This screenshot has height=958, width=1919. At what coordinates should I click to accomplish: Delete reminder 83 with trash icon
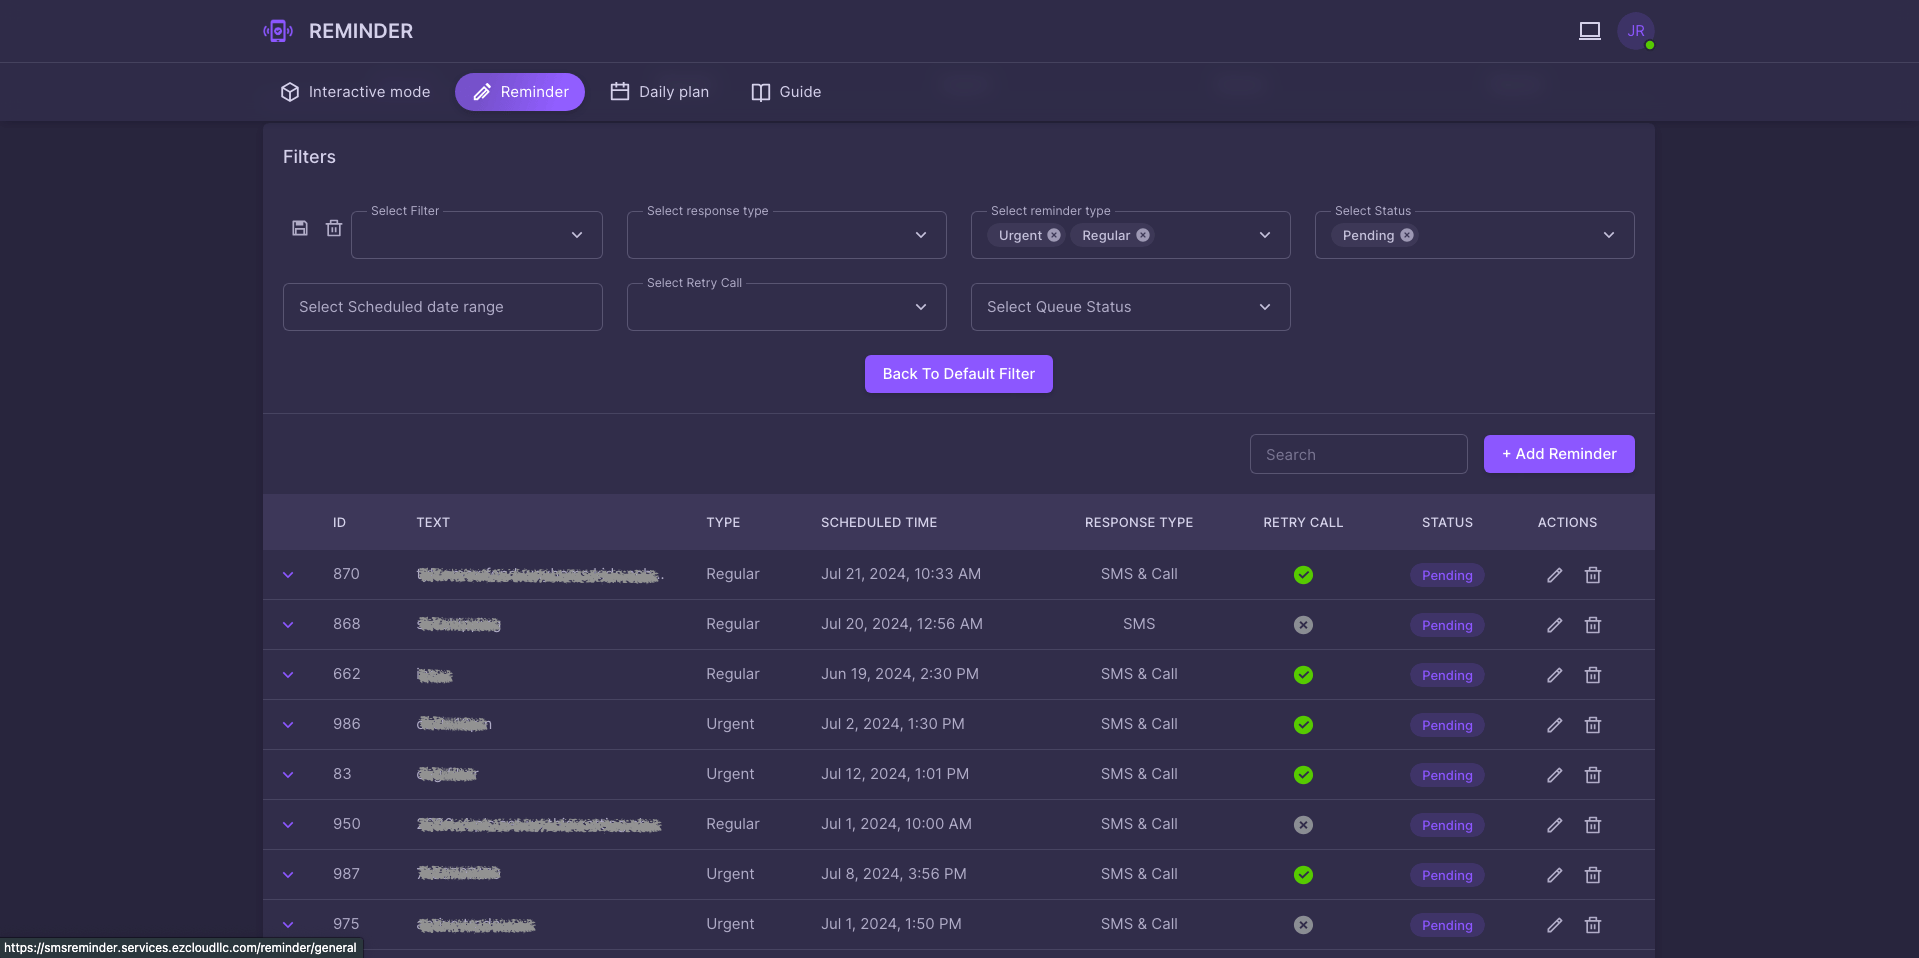click(1593, 775)
